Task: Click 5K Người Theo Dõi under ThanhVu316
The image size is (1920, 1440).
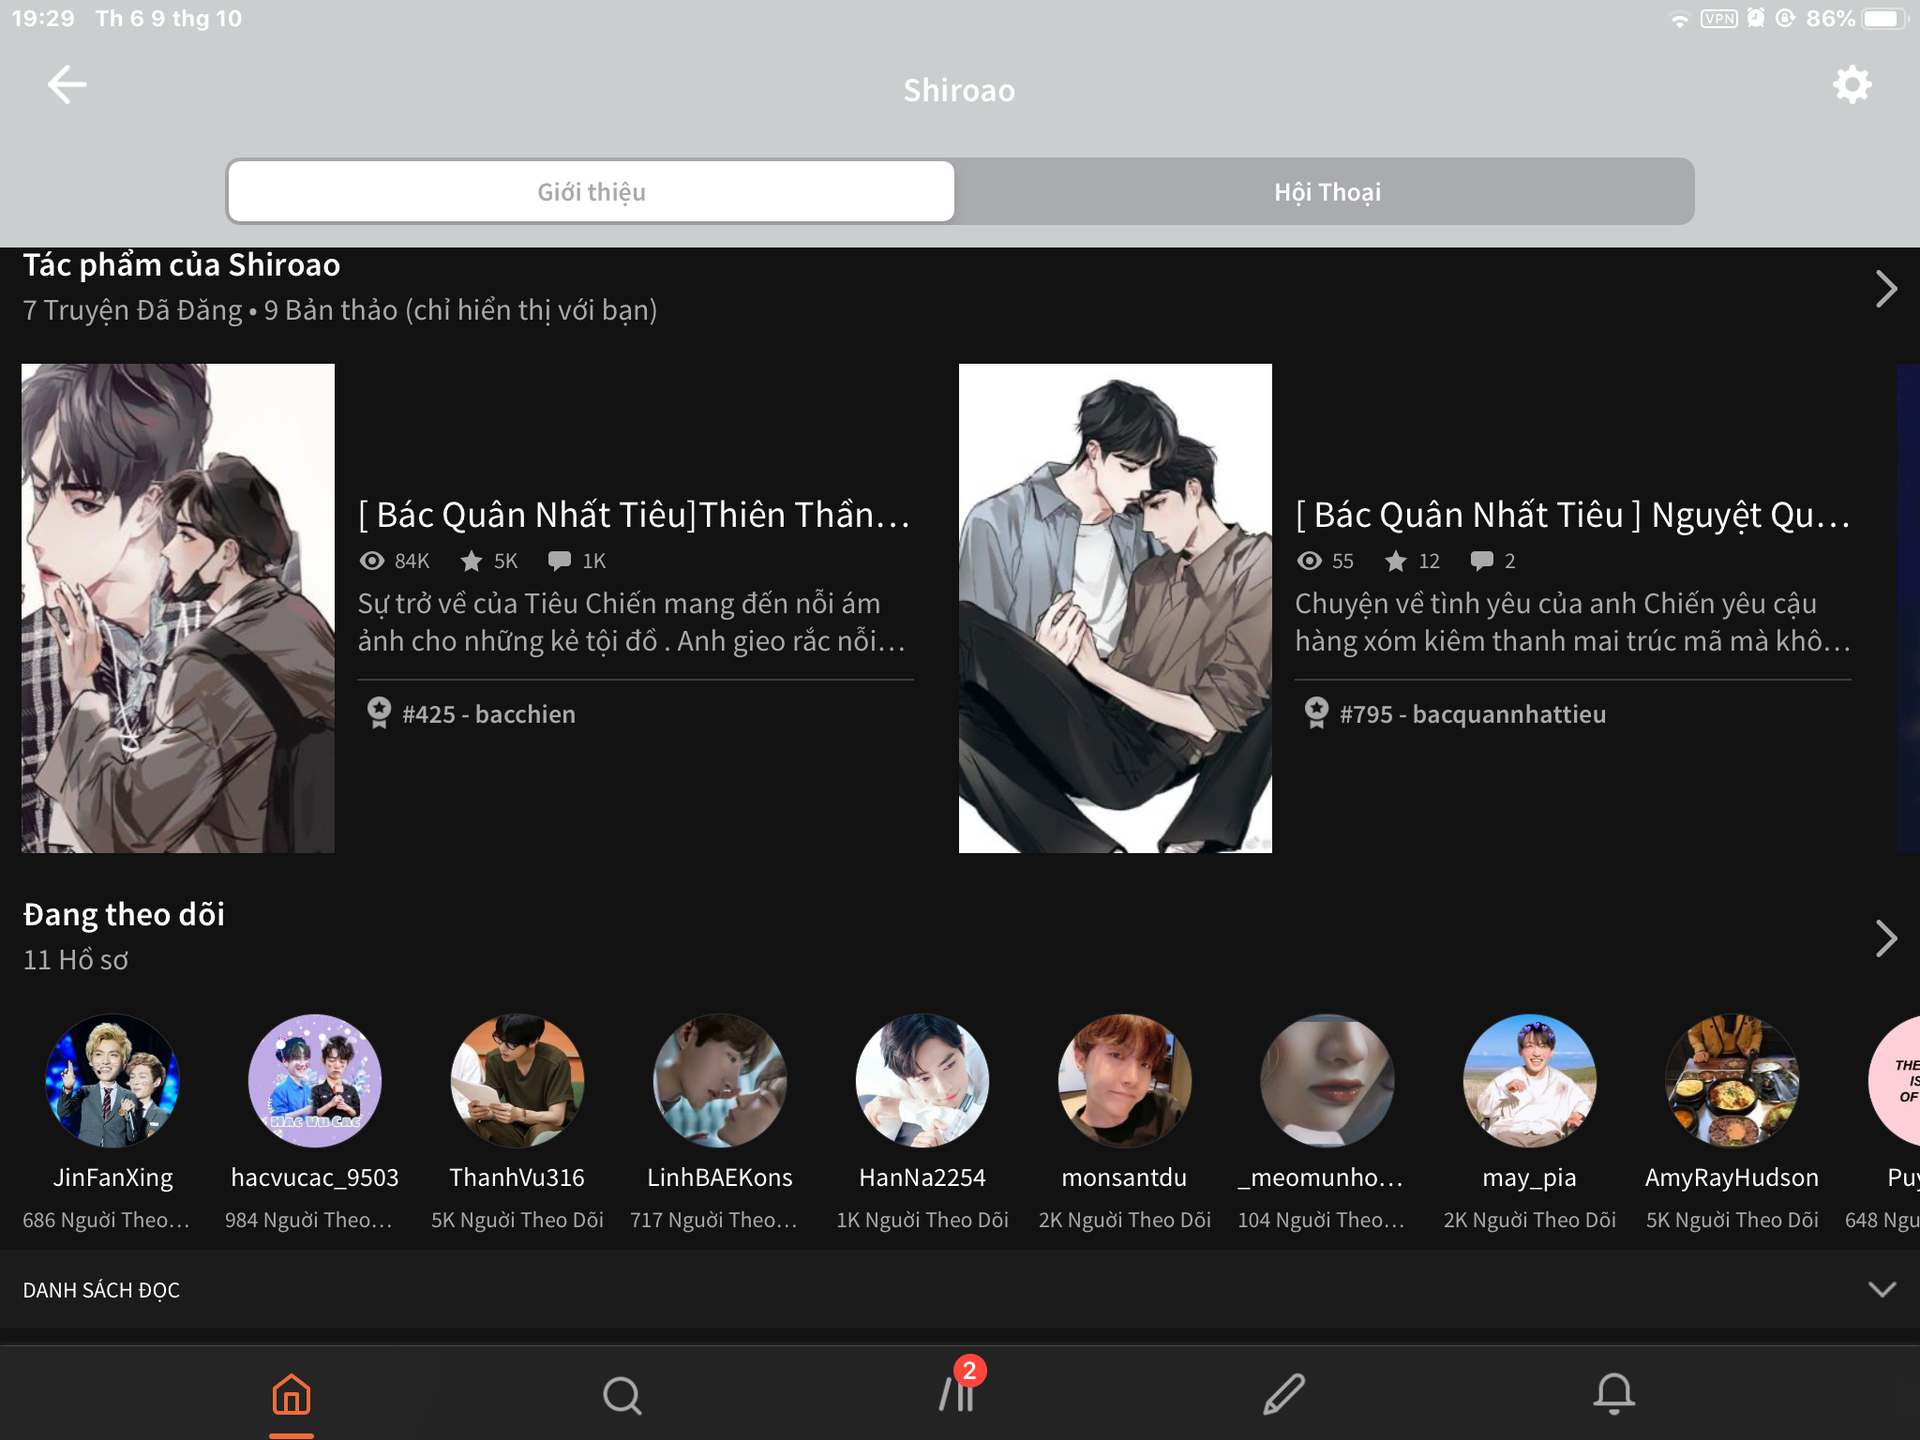Action: (x=517, y=1220)
